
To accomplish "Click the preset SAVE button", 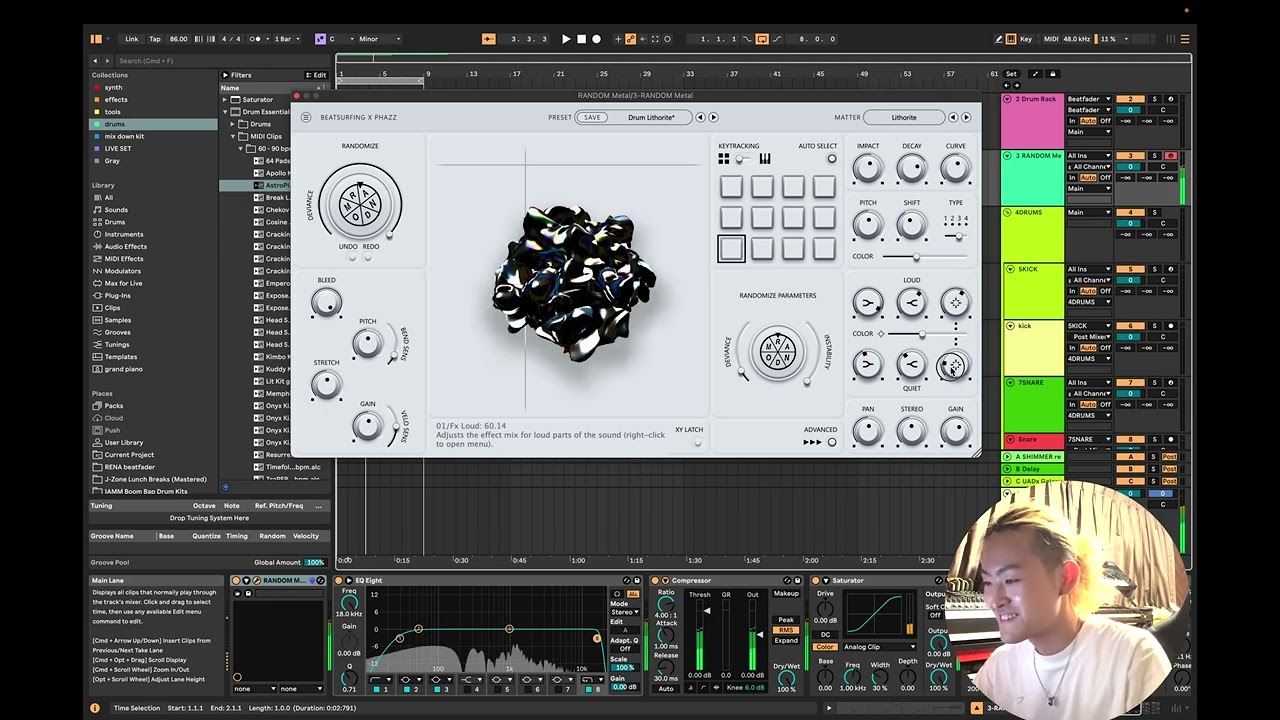I will point(593,117).
